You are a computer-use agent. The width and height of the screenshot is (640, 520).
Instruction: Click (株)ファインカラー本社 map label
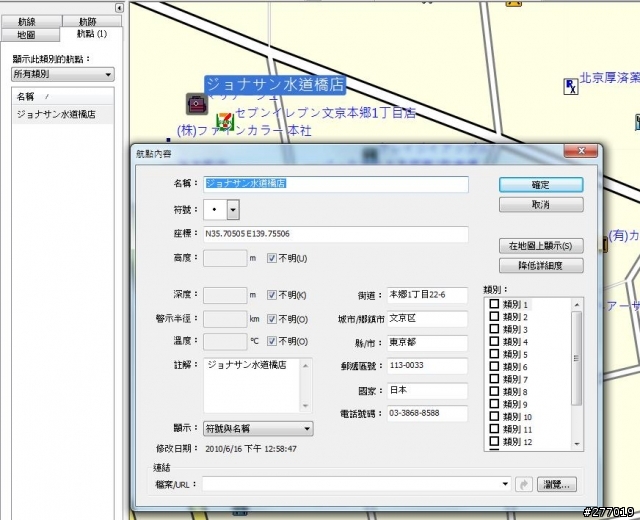pos(244,131)
